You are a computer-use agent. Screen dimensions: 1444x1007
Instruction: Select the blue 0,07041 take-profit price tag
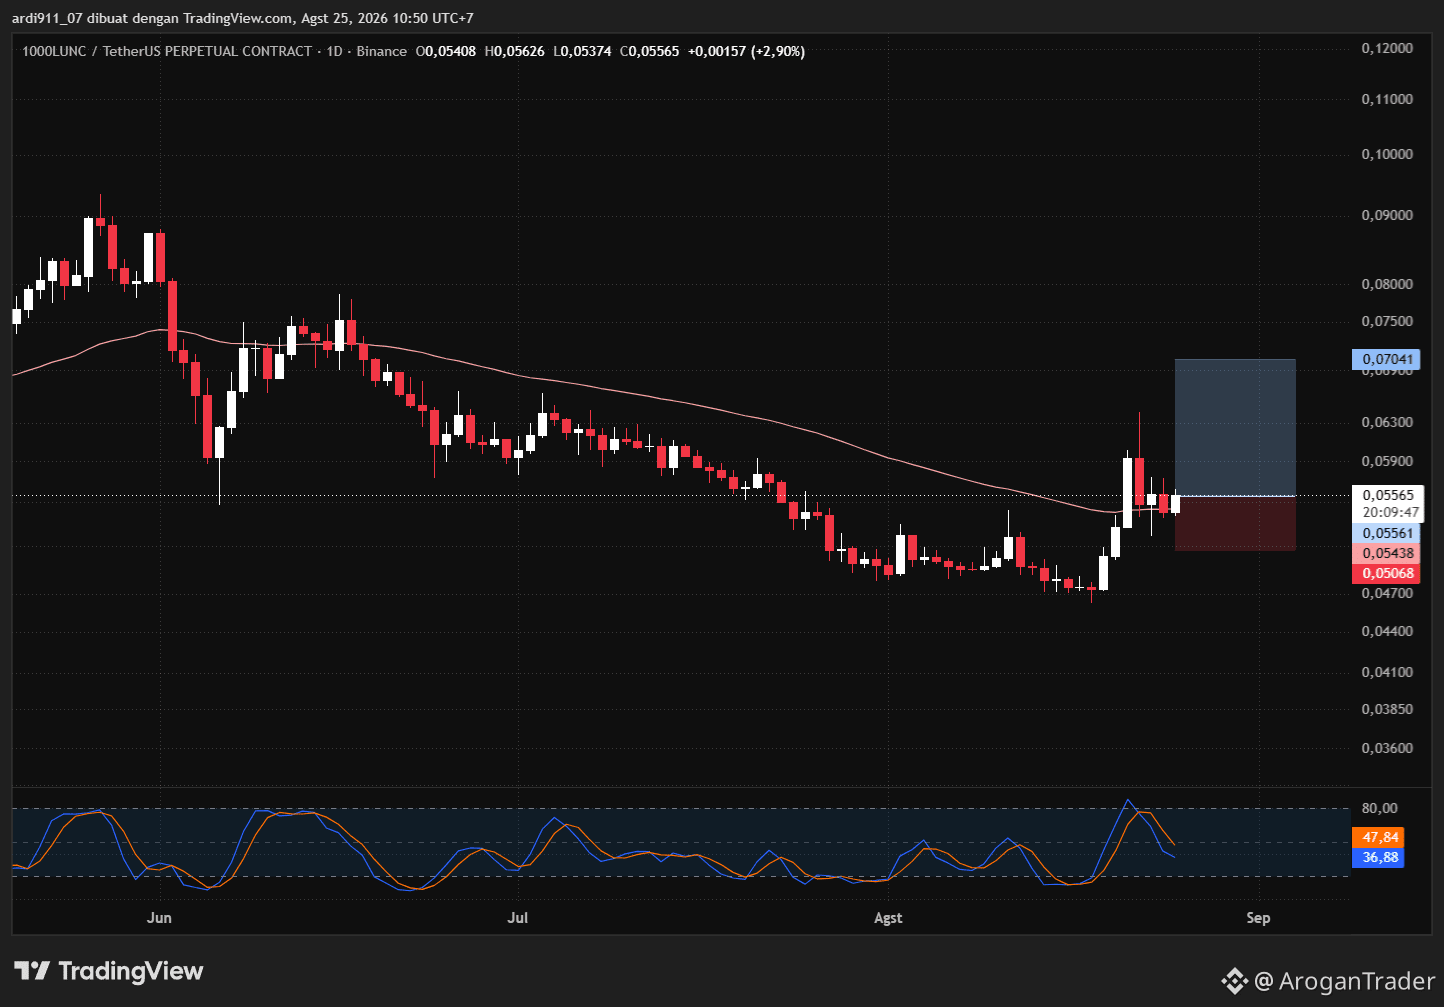click(x=1385, y=359)
